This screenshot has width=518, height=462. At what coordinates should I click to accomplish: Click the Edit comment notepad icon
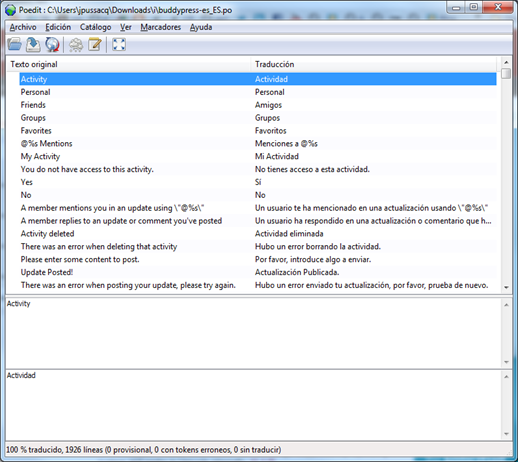(x=95, y=44)
